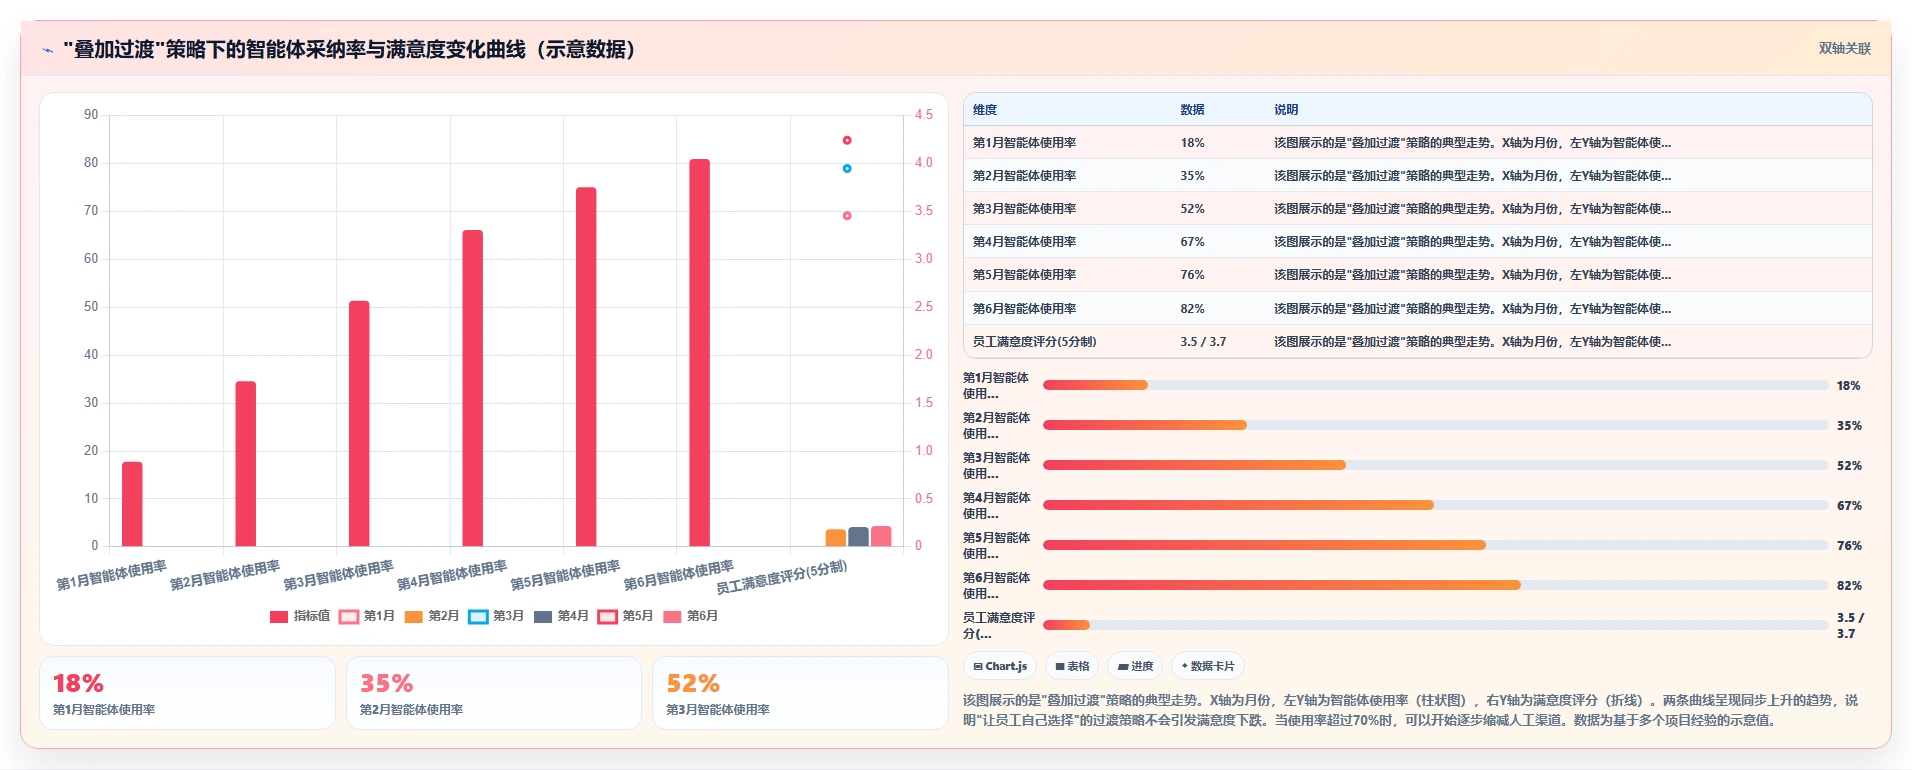Click the 第3月智能体使用率 chart bar
Screen dimensions: 1912x770
(x=359, y=423)
